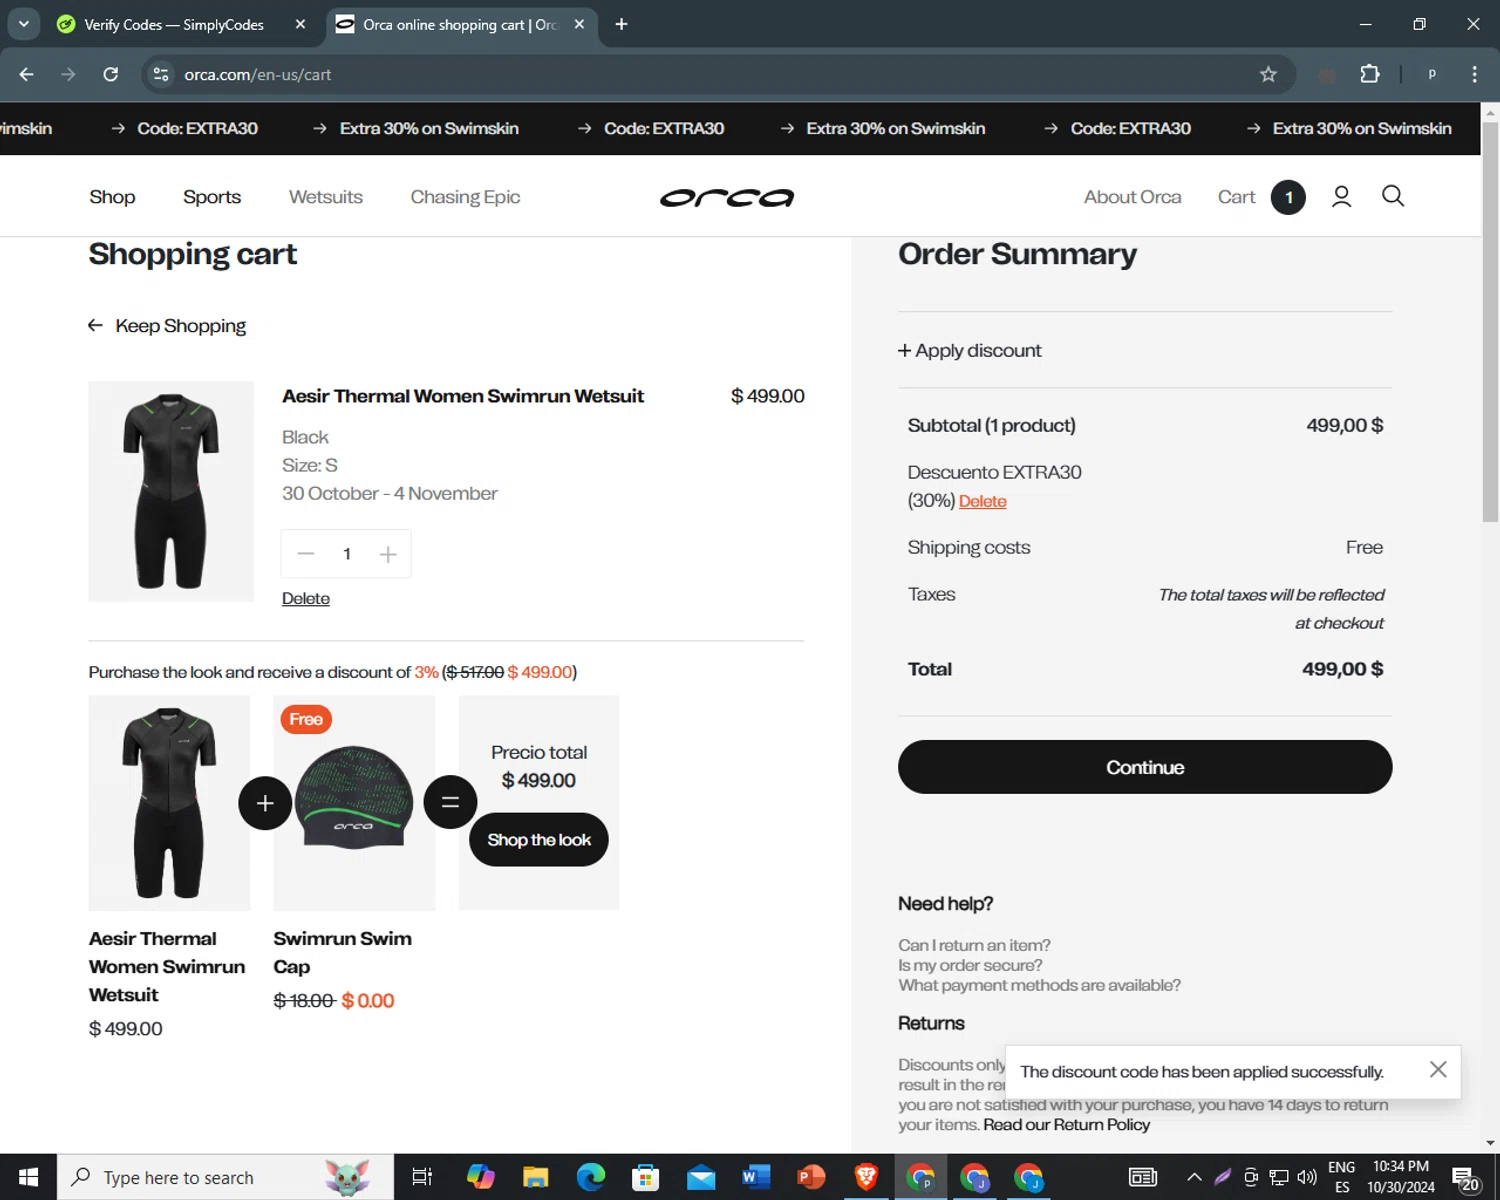Open browser profile avatar P
Image resolution: width=1500 pixels, height=1200 pixels.
pos(1432,74)
